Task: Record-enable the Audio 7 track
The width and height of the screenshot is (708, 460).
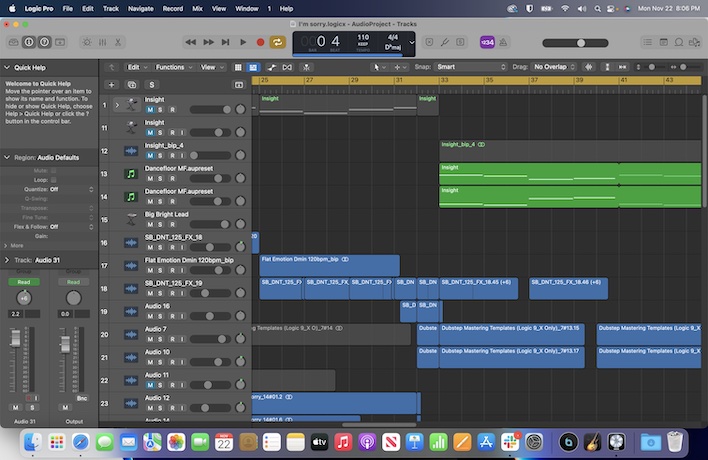Action: [172, 339]
